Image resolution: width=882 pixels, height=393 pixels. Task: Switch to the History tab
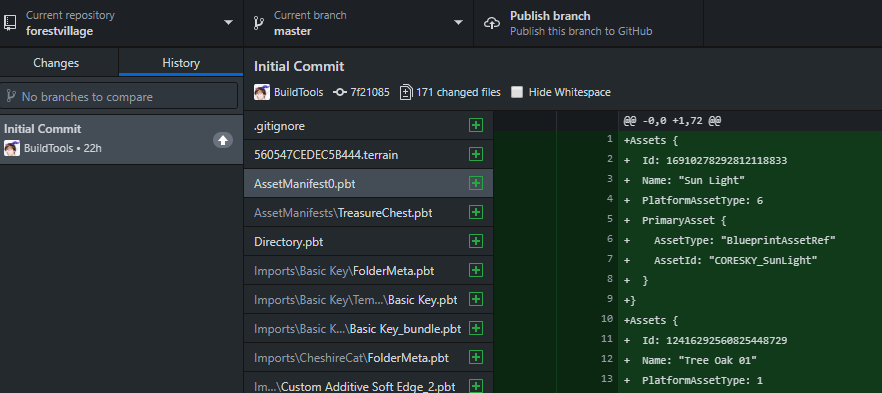click(x=181, y=62)
